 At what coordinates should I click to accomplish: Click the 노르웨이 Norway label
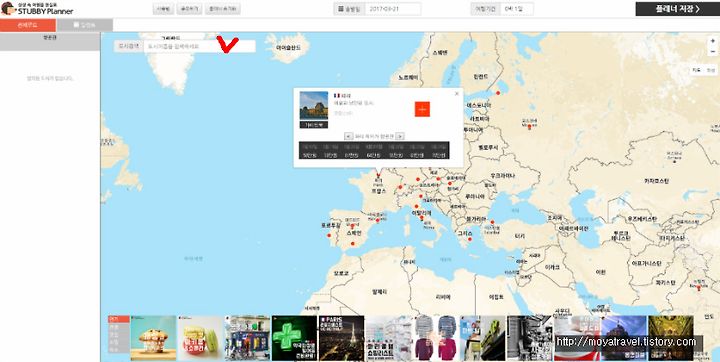(408, 77)
